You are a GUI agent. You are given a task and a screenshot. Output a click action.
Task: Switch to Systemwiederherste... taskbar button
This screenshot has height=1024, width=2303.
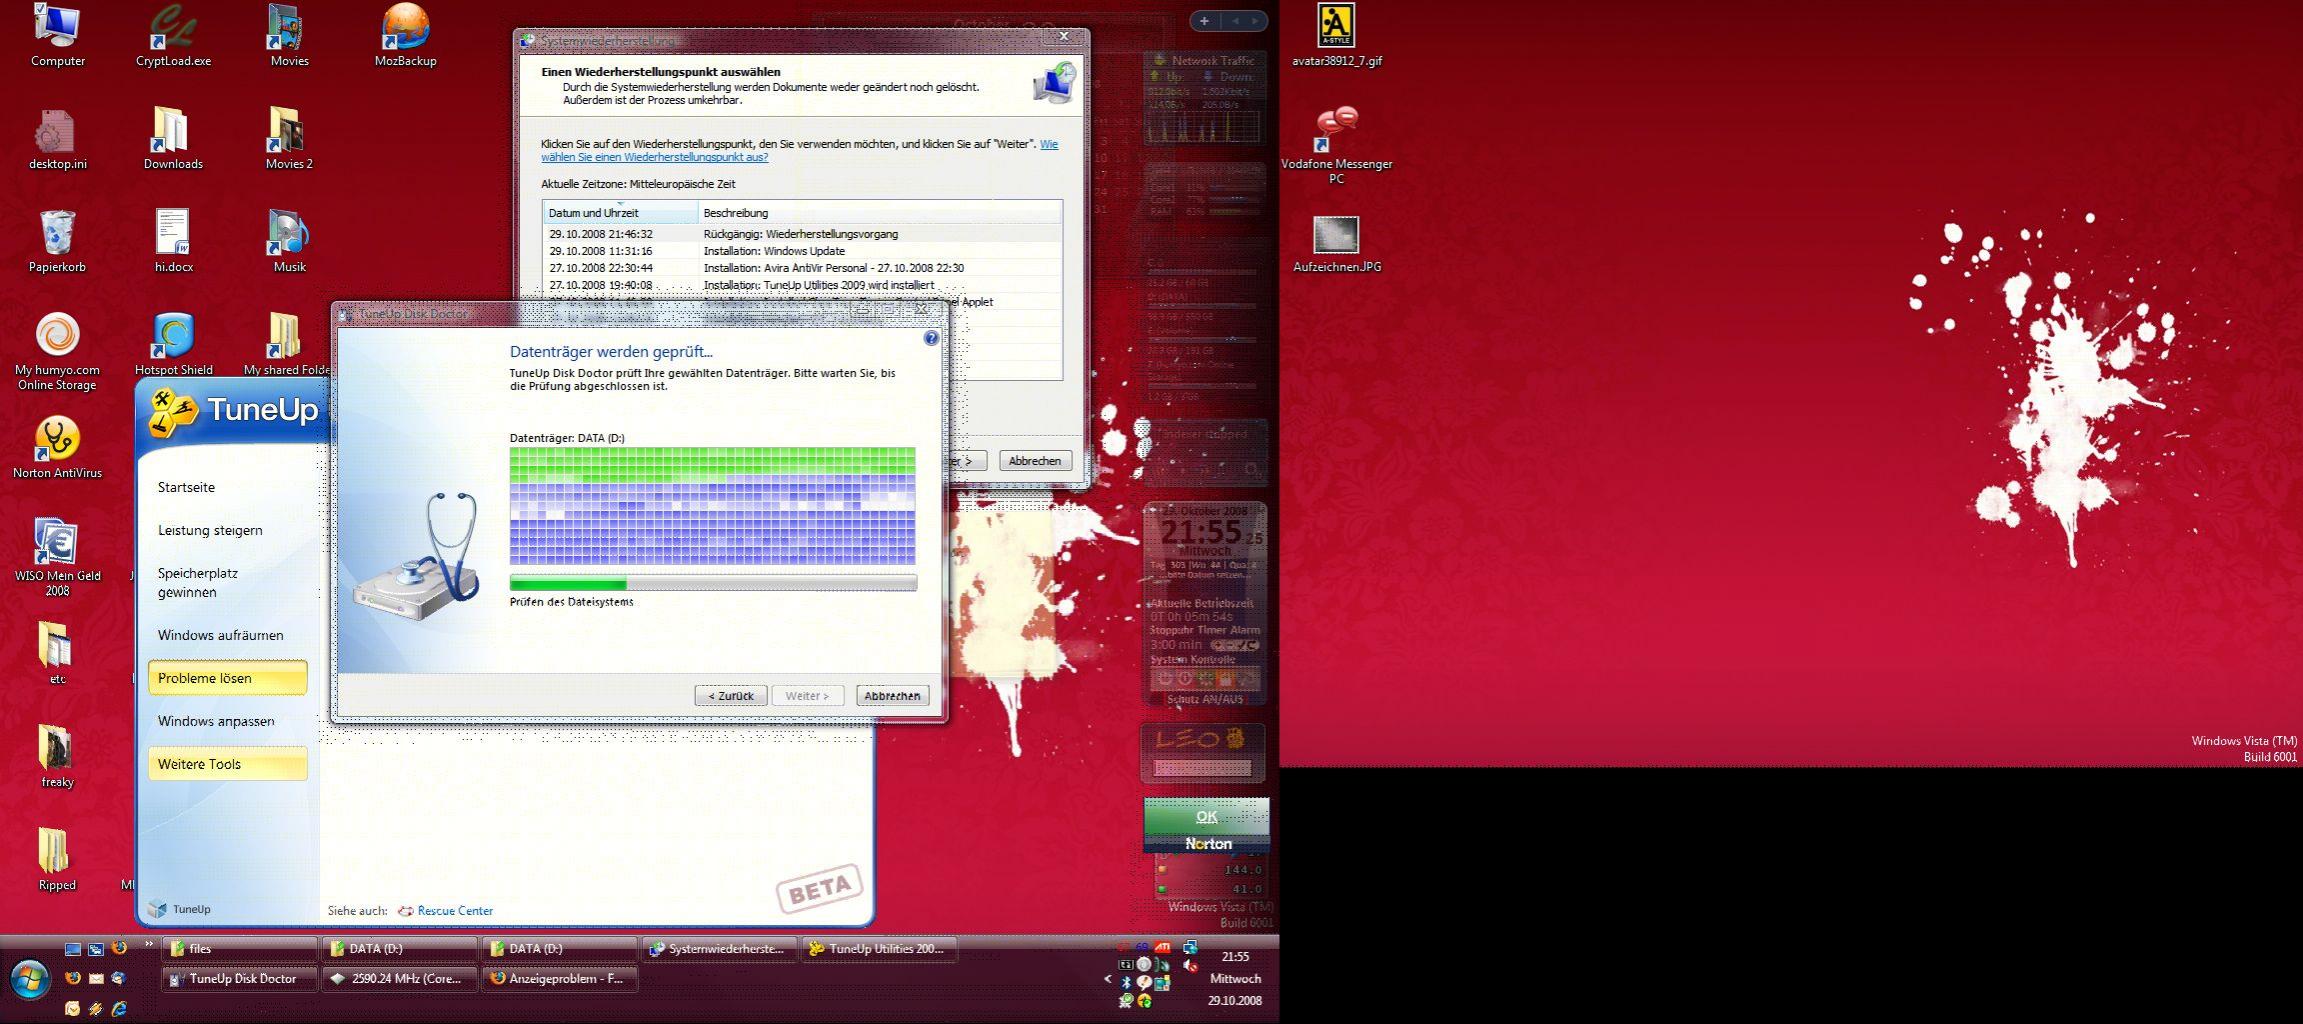pos(719,948)
